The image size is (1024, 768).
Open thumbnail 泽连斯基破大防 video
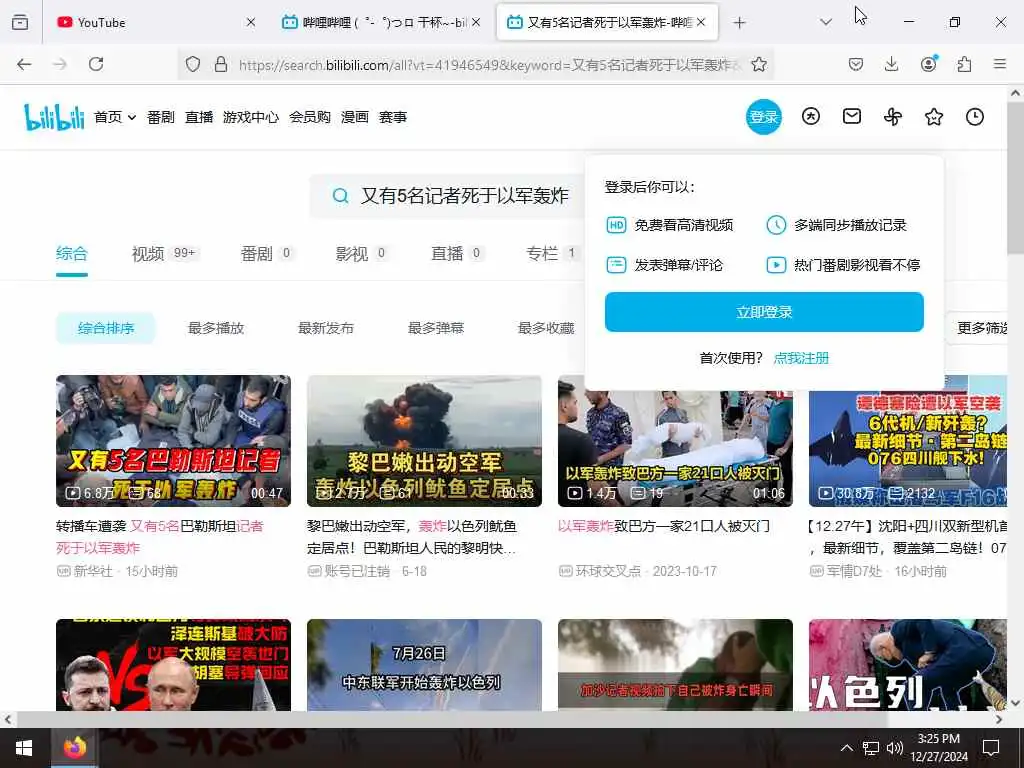[173, 665]
